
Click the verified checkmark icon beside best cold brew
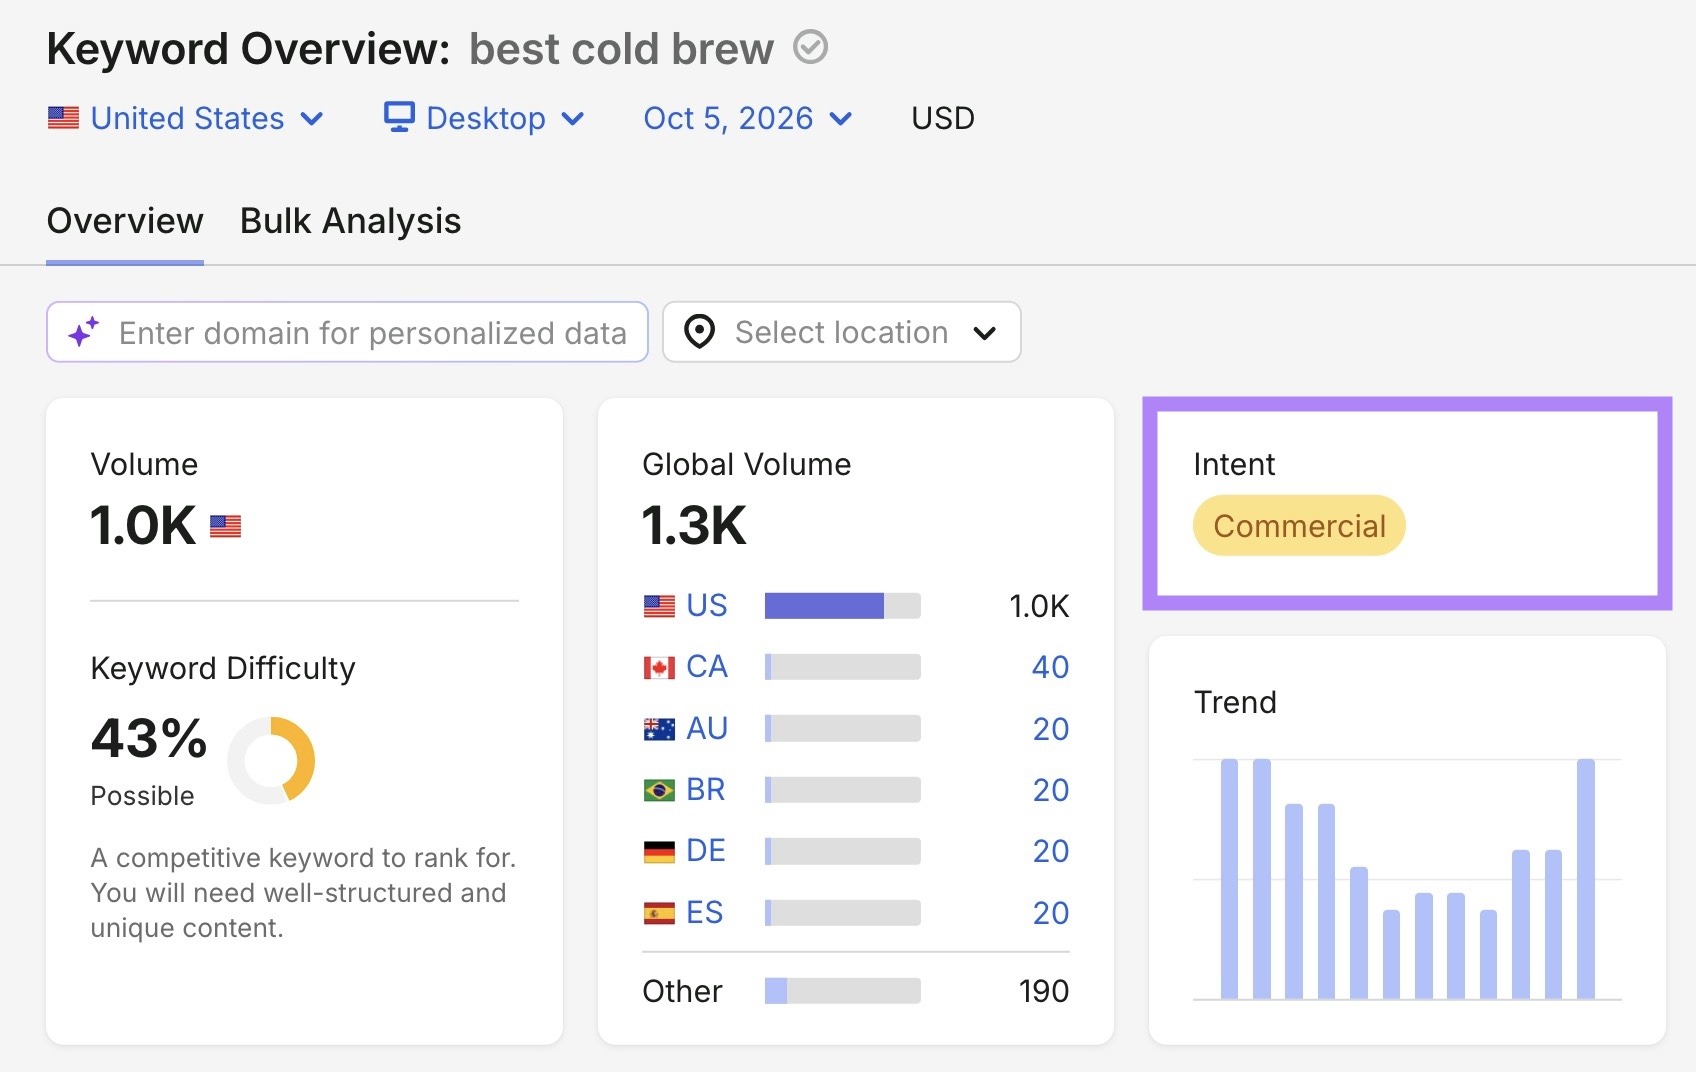[810, 47]
